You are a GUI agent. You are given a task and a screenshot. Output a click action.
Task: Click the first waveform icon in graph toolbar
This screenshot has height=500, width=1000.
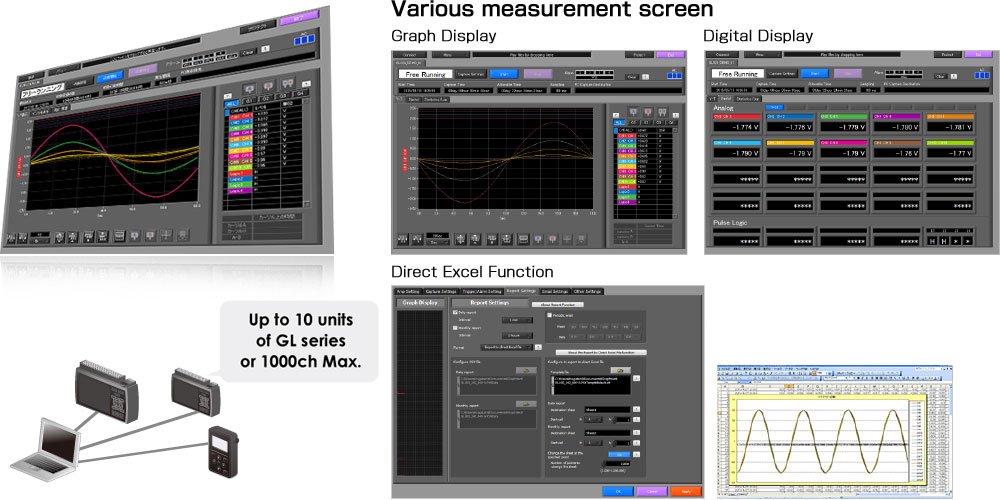coord(404,238)
